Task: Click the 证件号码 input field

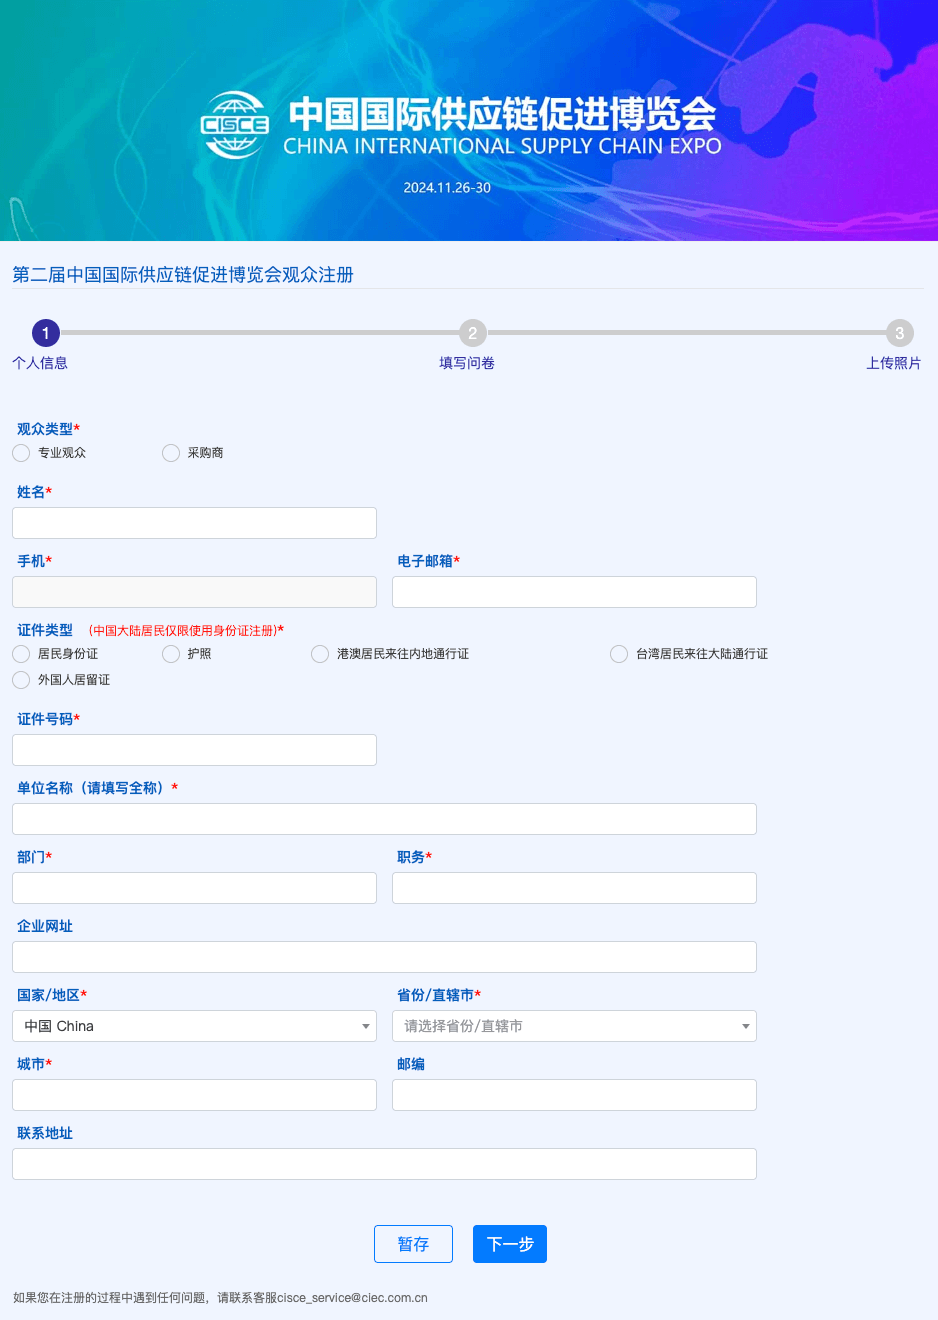Action: coord(194,750)
